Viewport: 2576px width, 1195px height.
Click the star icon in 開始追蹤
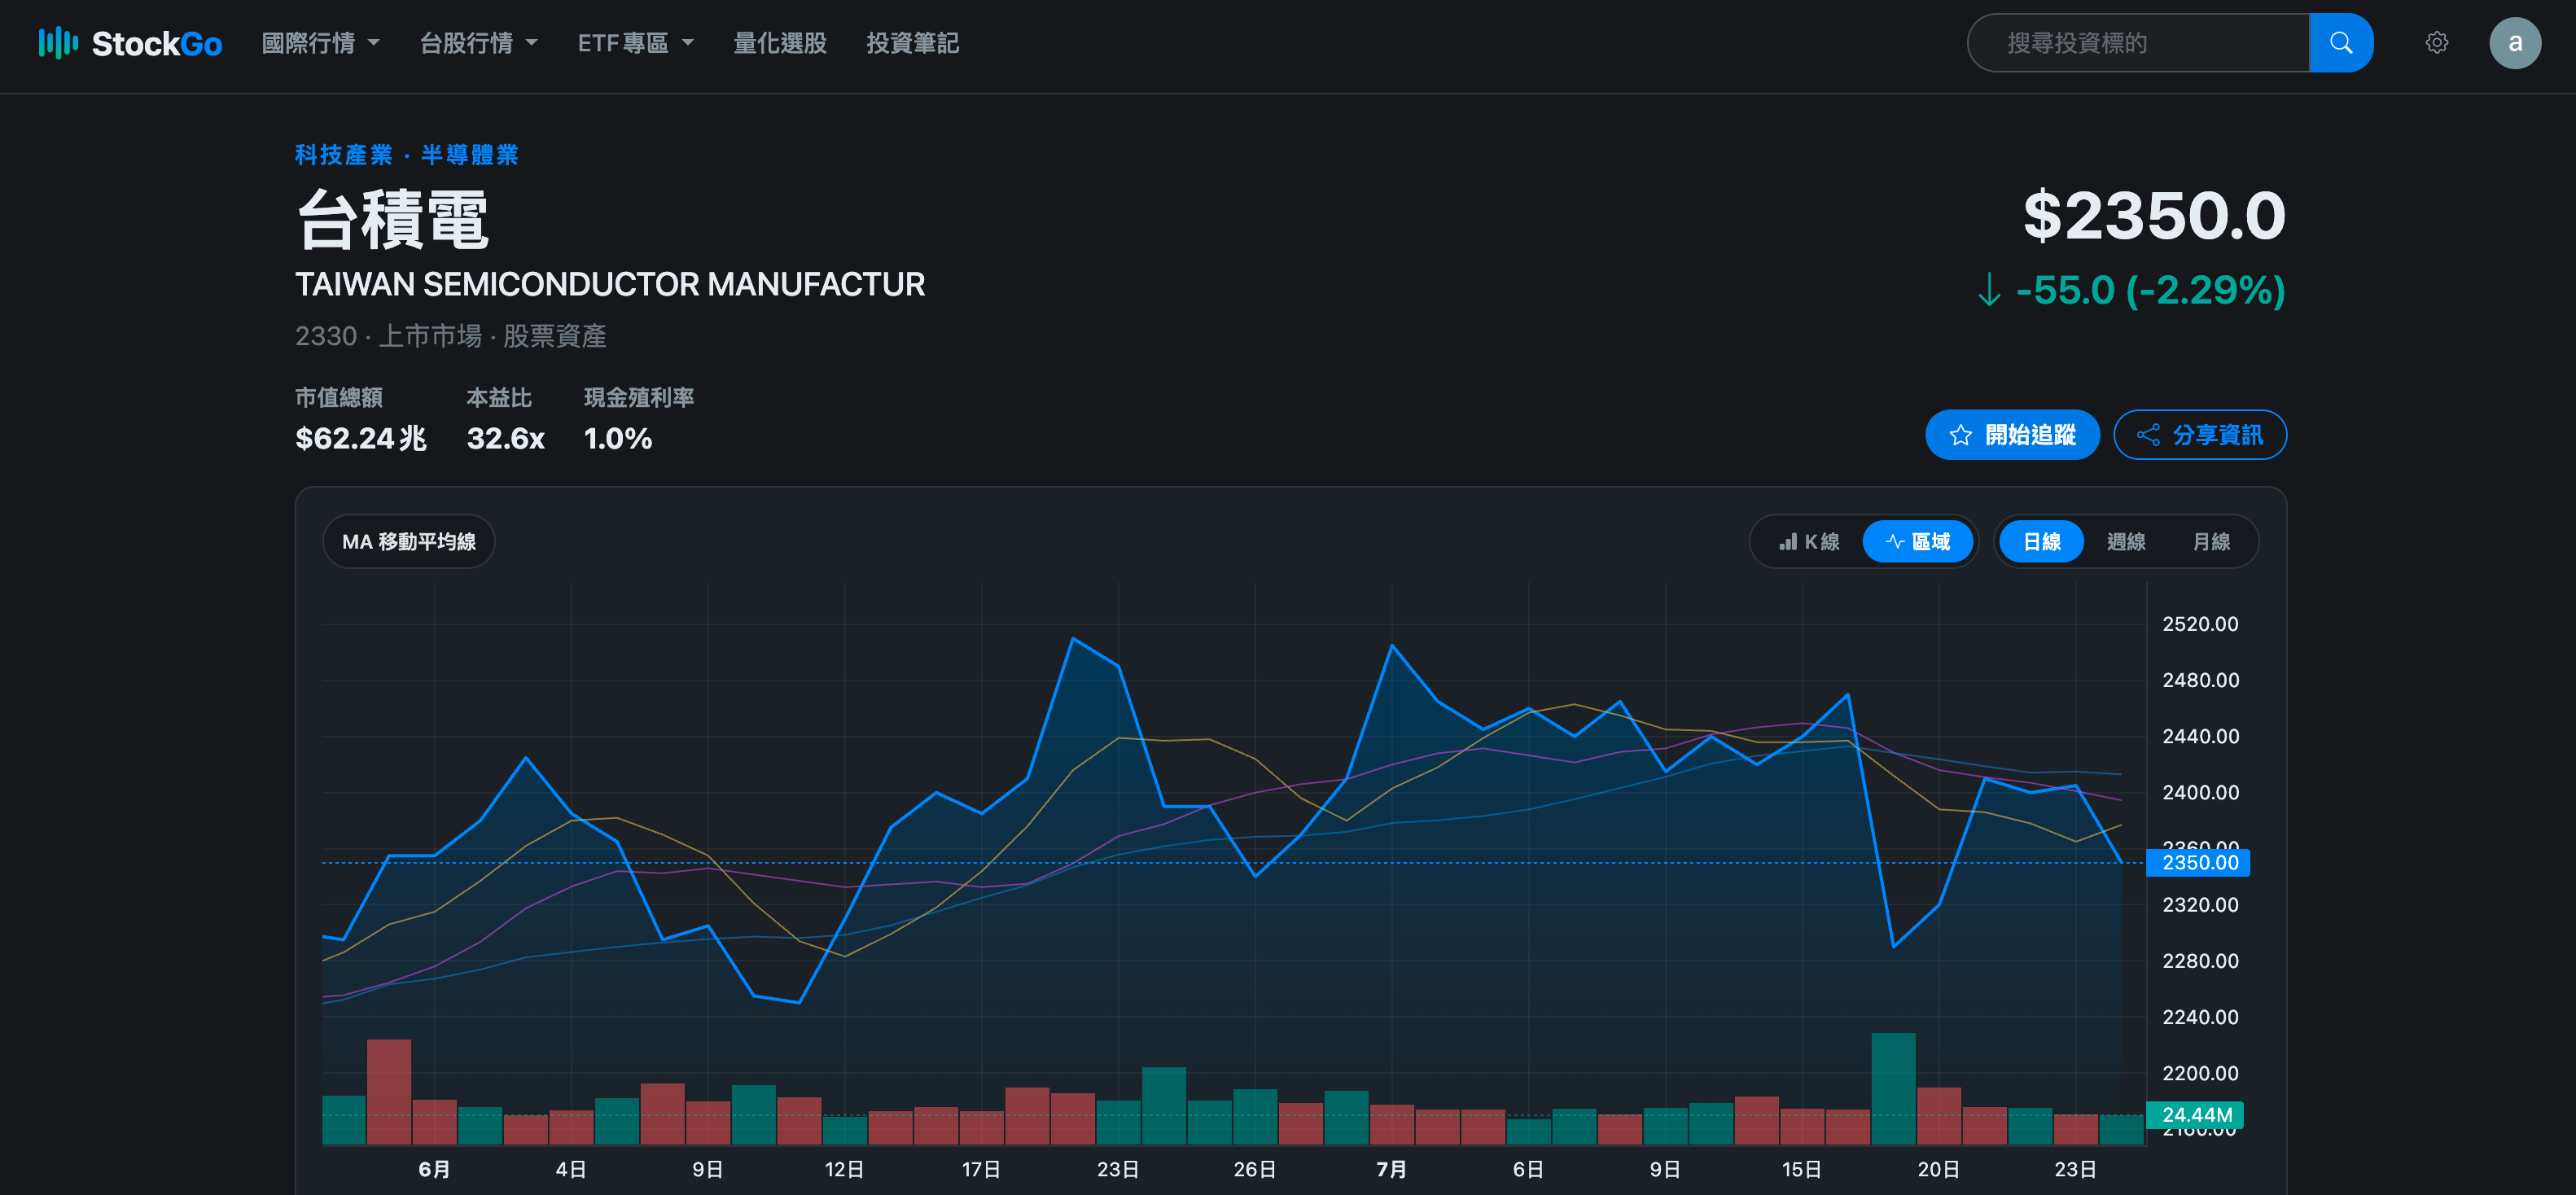[1960, 435]
